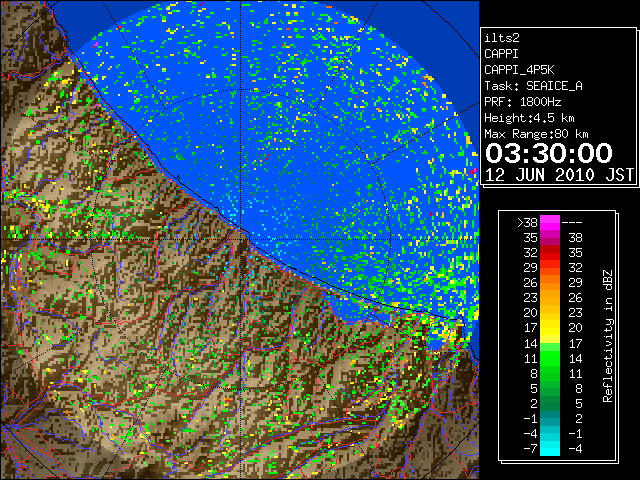640x480 pixels.
Task: Click the '>38' legend label
Action: pyautogui.click(x=527, y=223)
